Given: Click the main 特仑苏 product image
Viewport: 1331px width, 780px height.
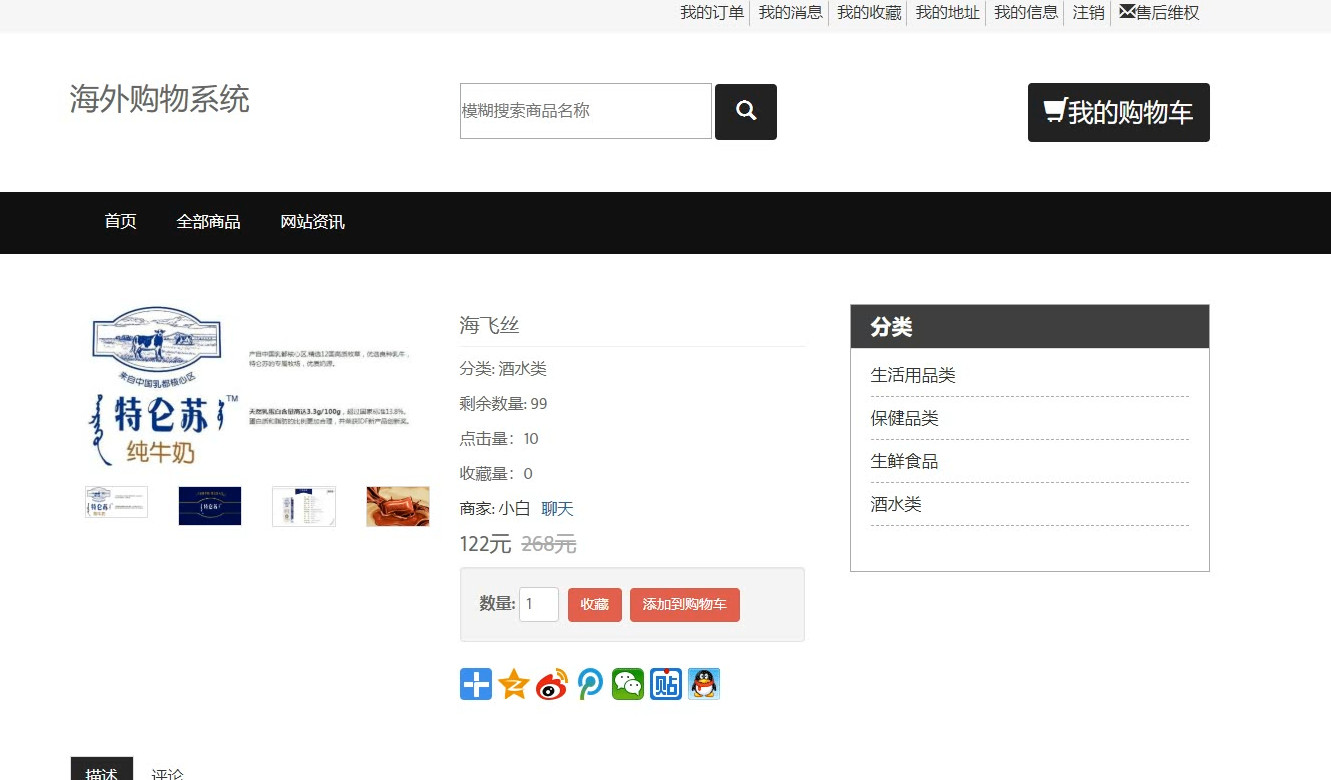Looking at the screenshot, I should [256, 387].
